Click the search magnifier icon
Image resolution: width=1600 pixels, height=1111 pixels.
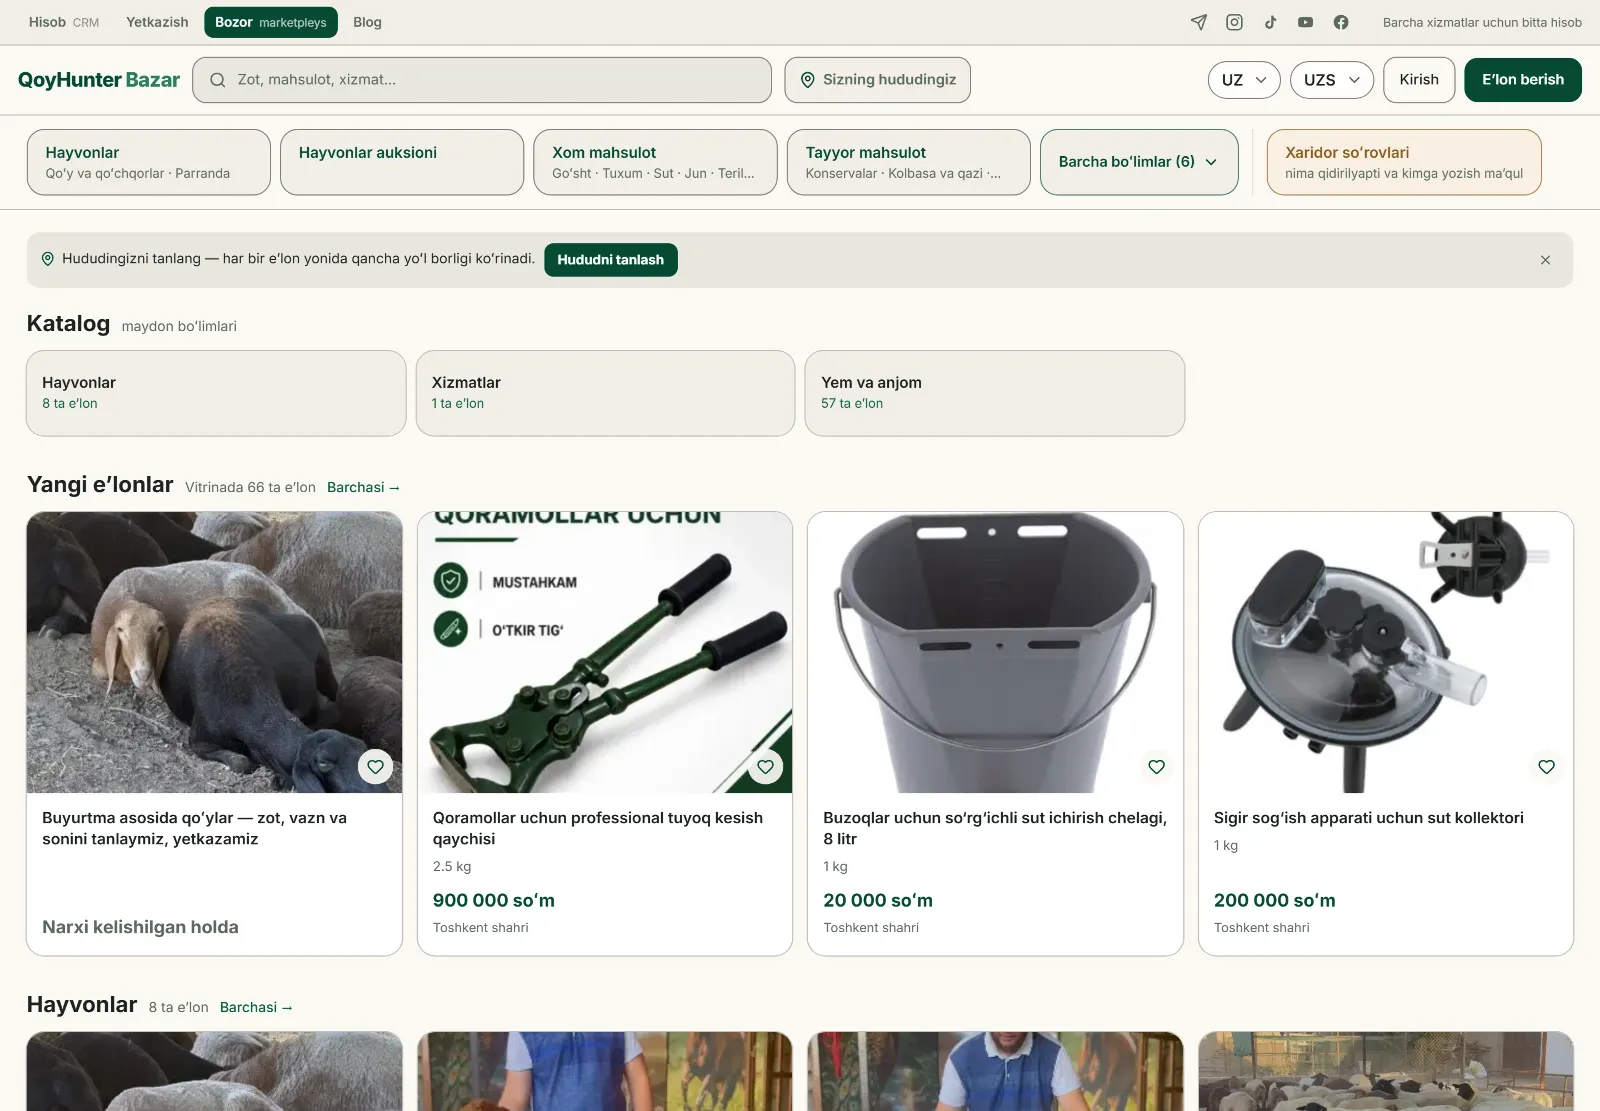click(x=217, y=80)
